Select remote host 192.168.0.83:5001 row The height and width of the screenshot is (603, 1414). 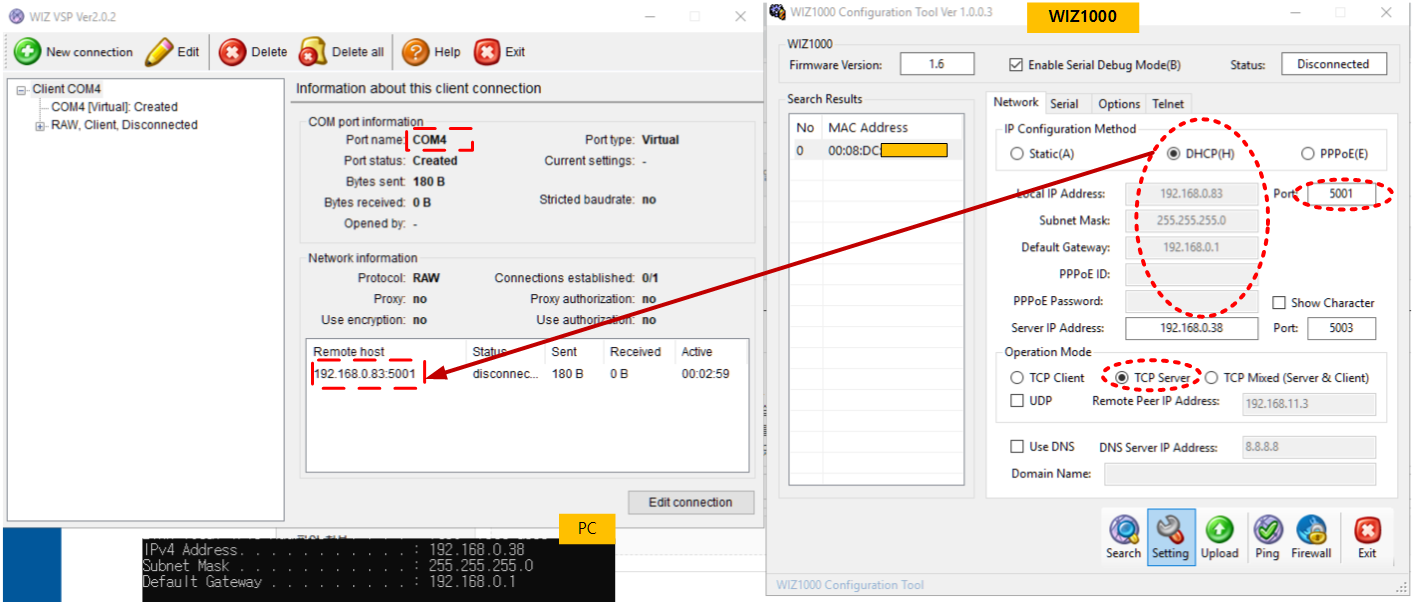(x=527, y=374)
